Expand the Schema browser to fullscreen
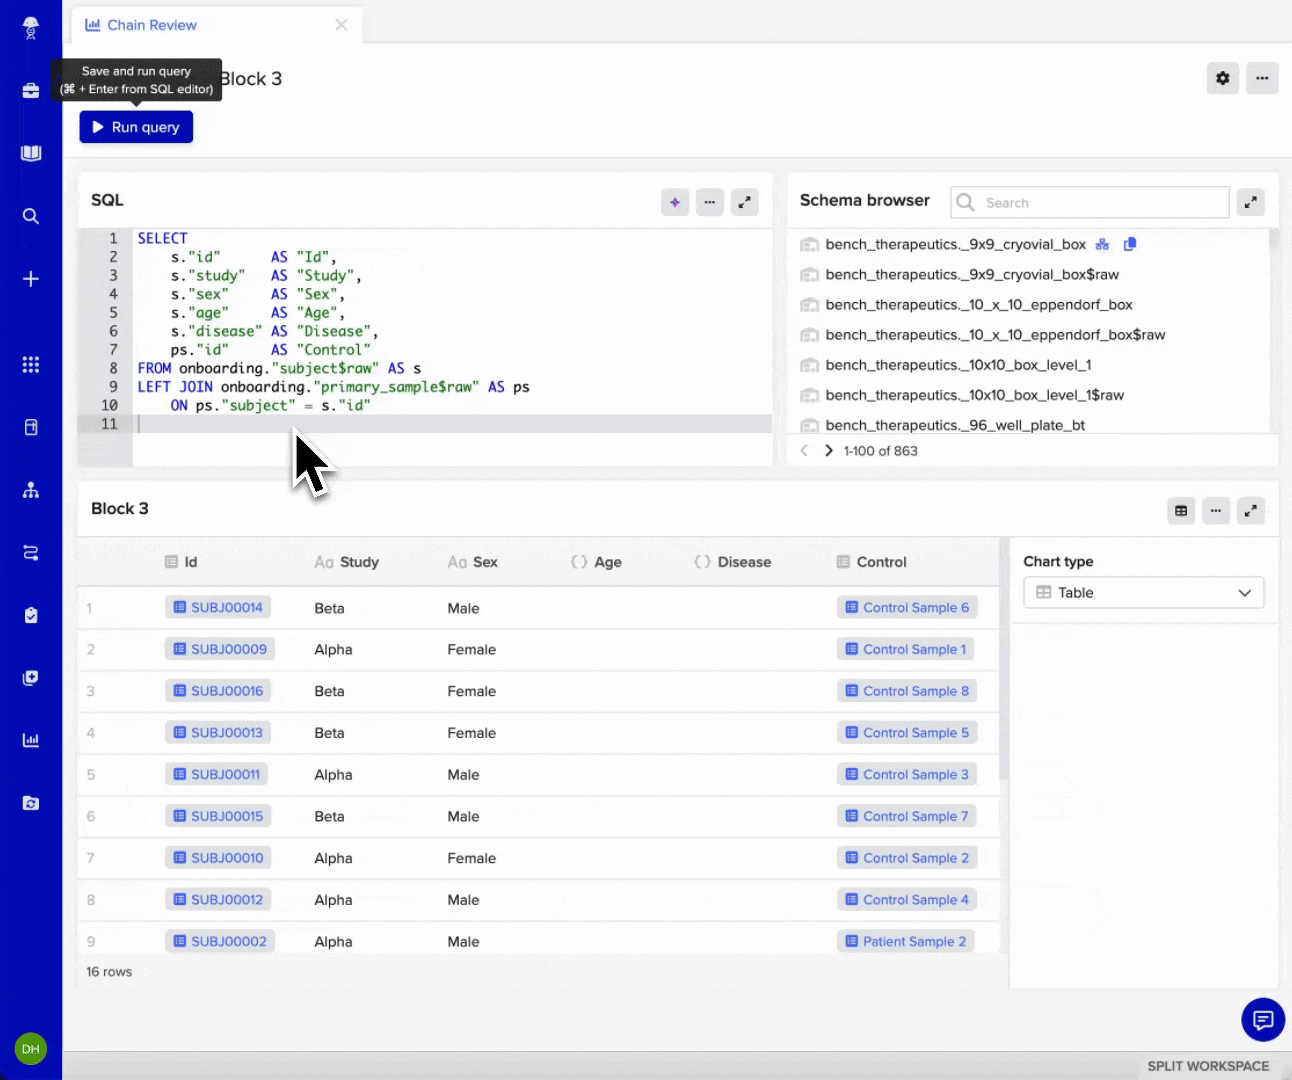 [x=1250, y=202]
